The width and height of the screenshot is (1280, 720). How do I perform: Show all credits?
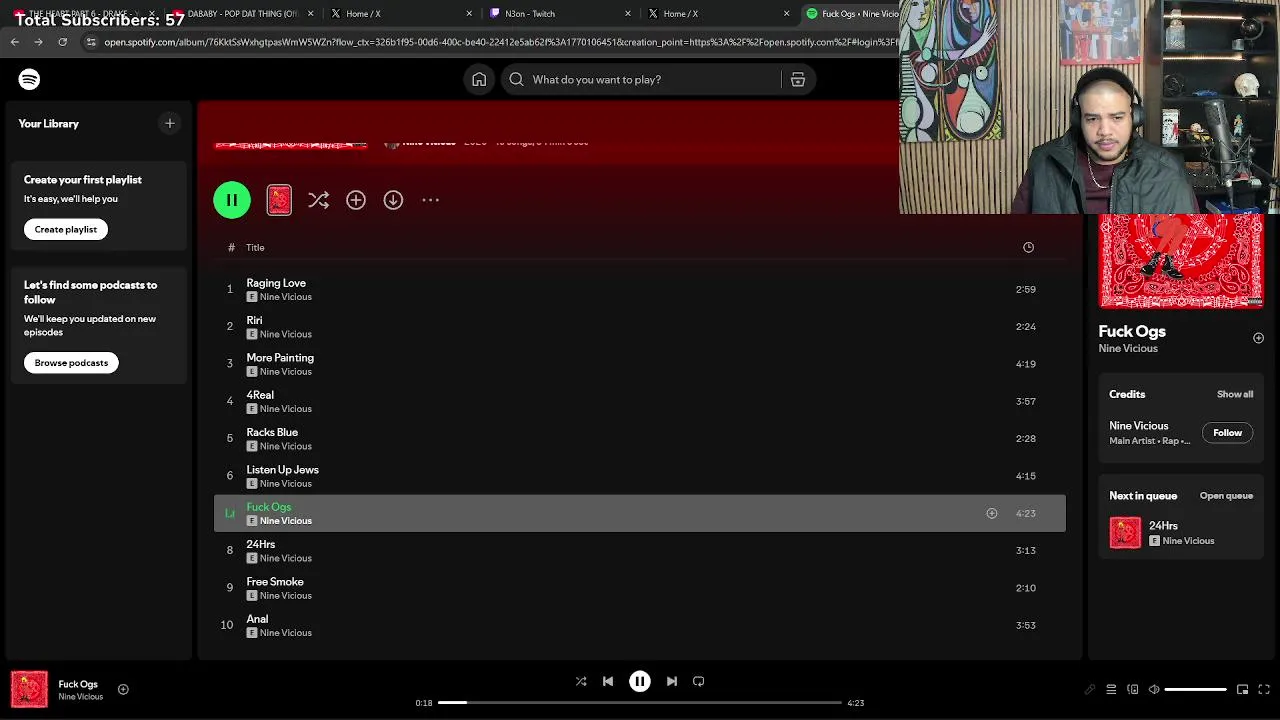(1235, 394)
